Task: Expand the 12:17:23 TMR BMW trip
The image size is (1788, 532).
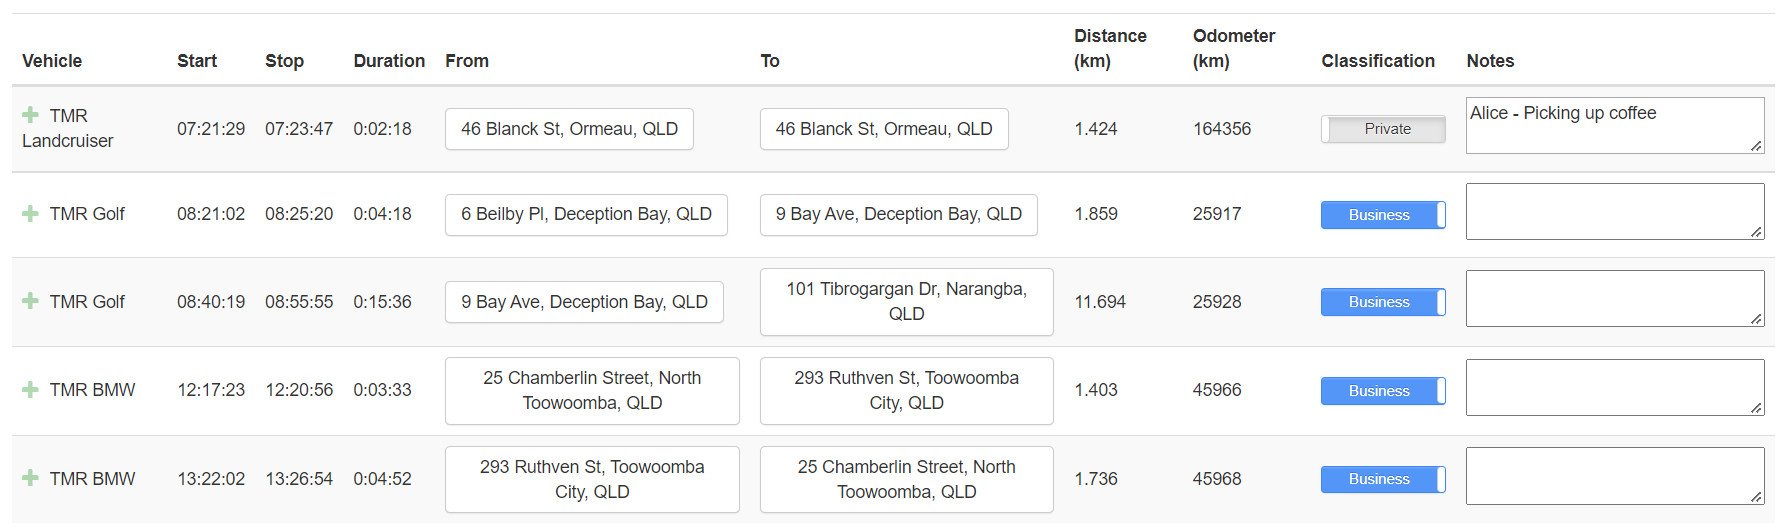Action: 30,390
